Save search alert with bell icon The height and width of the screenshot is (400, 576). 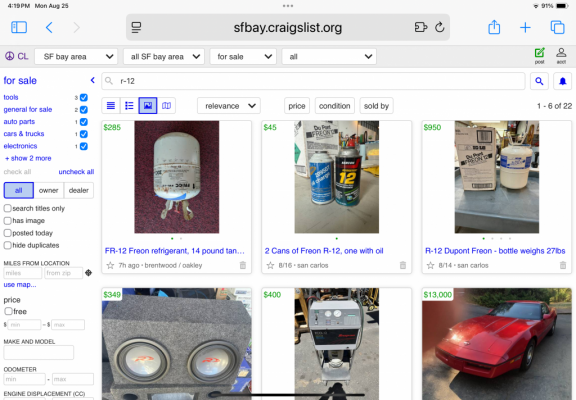[x=562, y=81]
